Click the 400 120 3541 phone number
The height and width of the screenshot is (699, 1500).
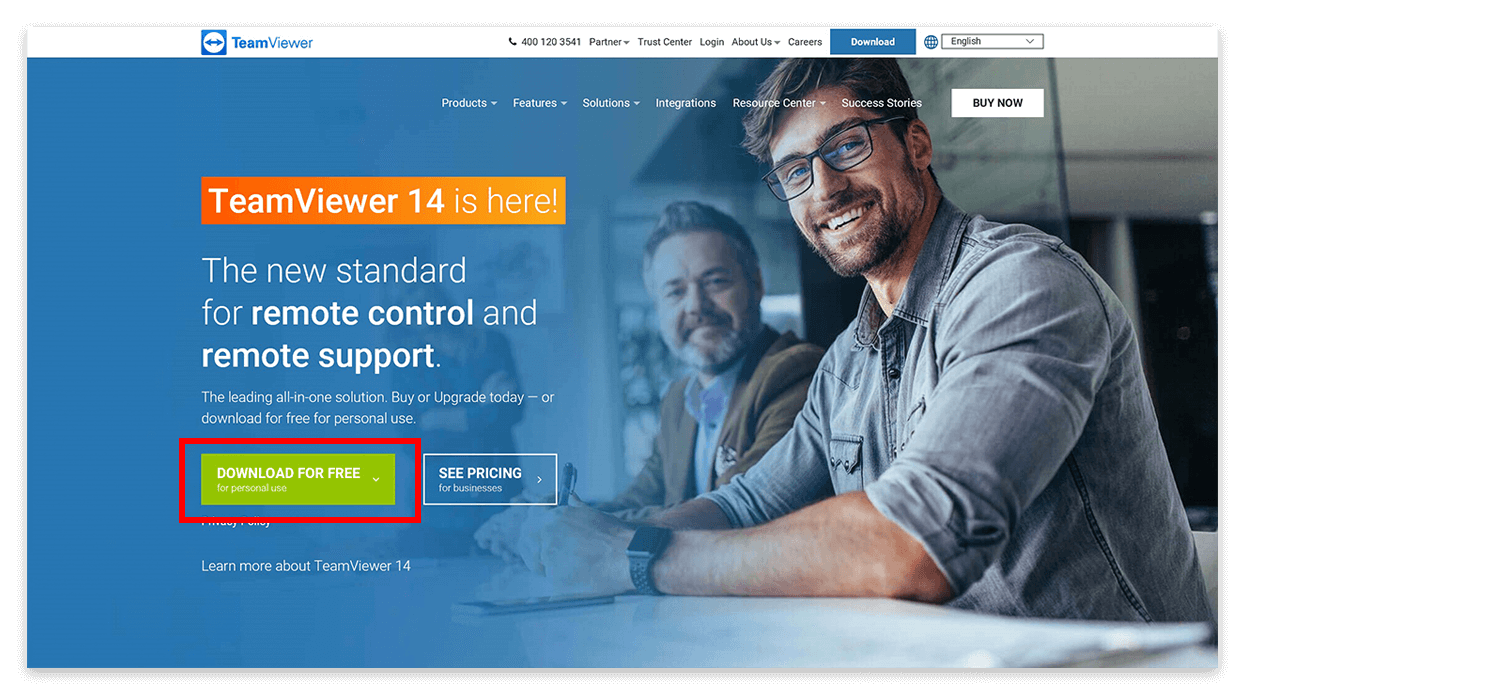pos(551,42)
